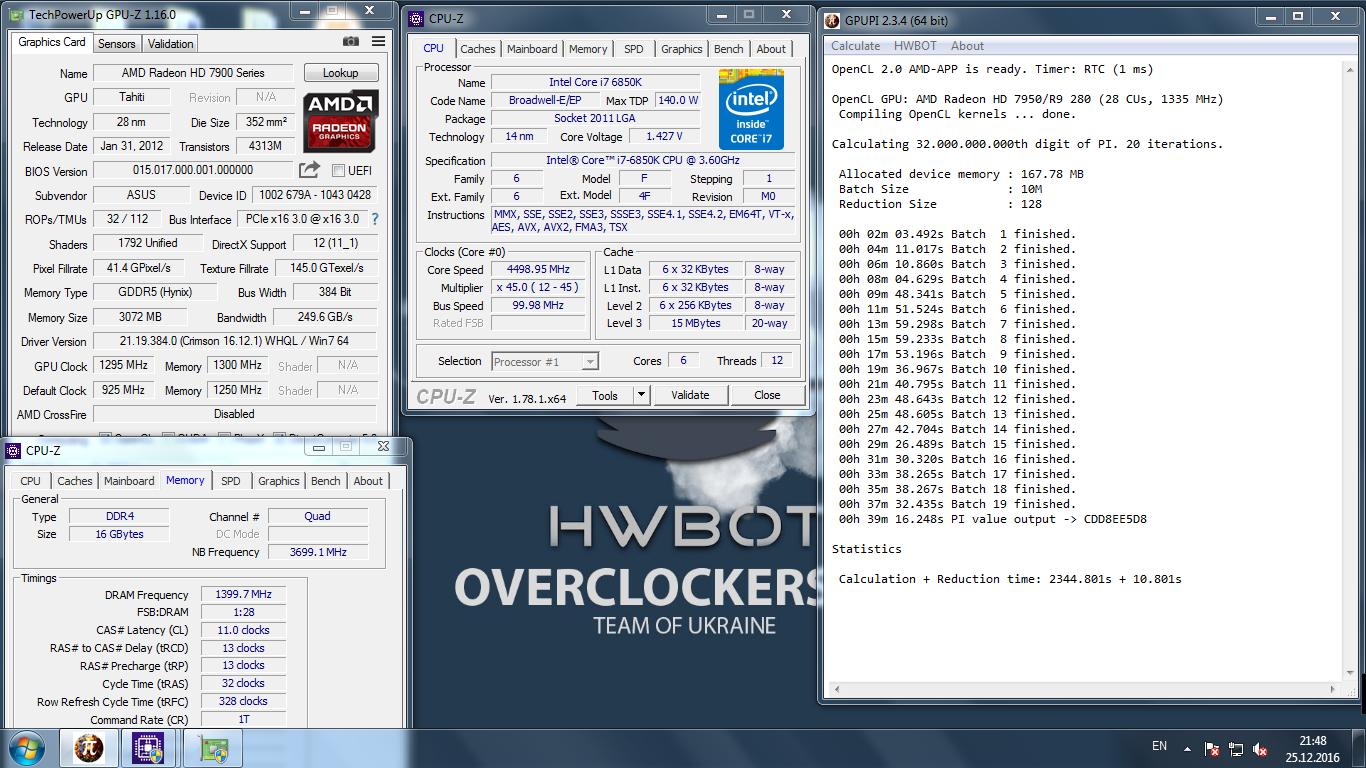
Task: Click the GPU-Z title bar icon
Action: pos(17,15)
